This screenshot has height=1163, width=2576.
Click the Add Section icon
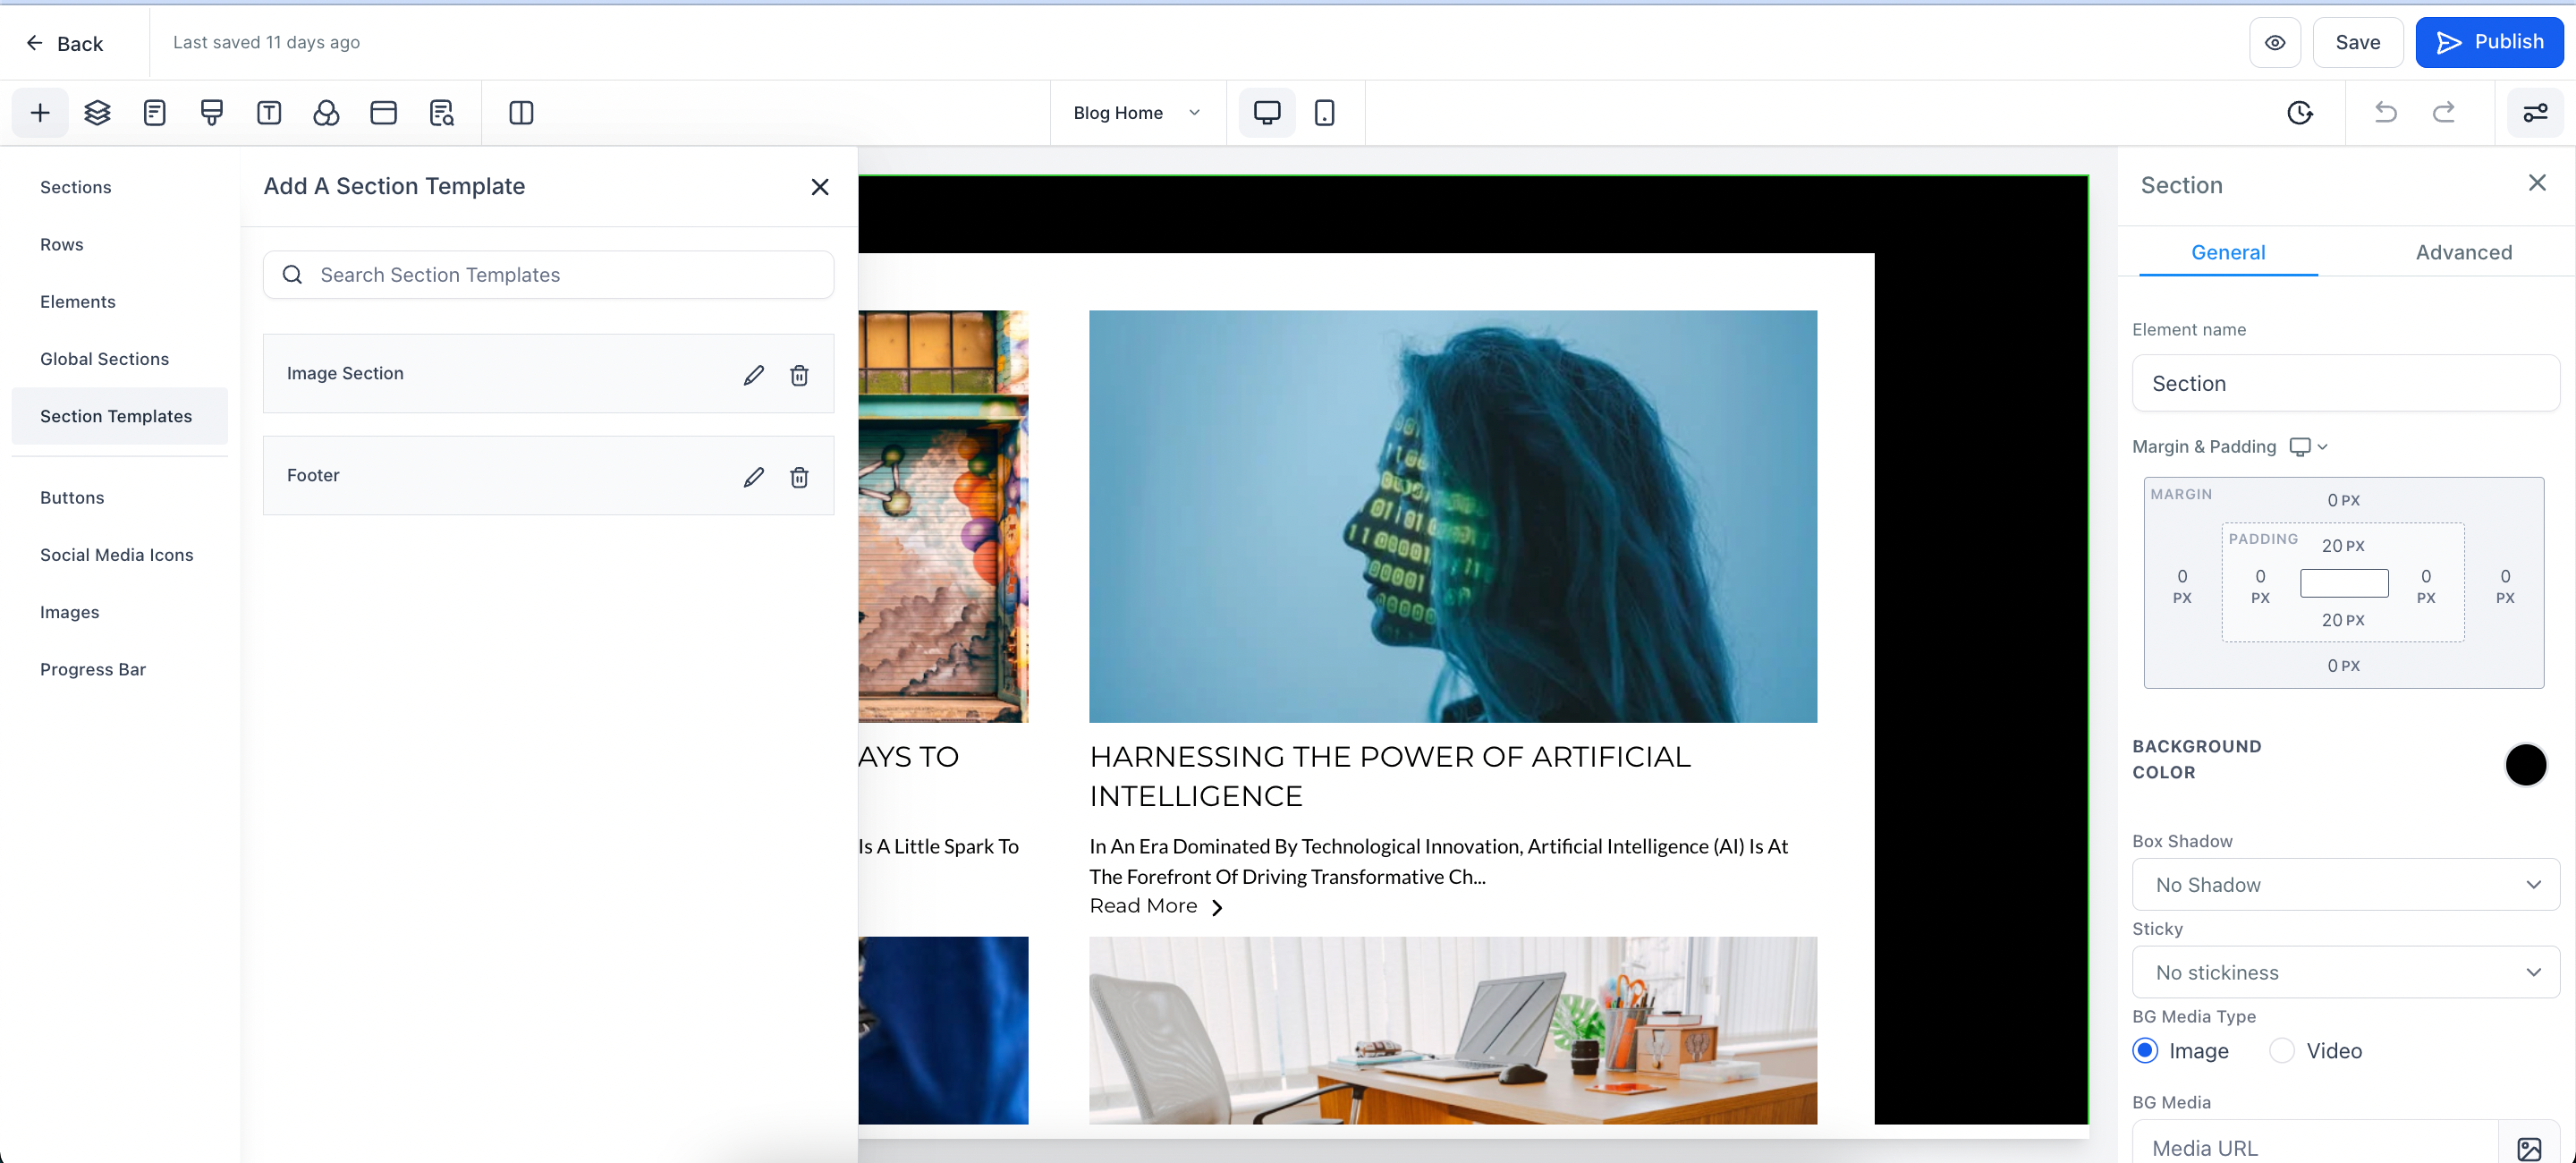[39, 112]
